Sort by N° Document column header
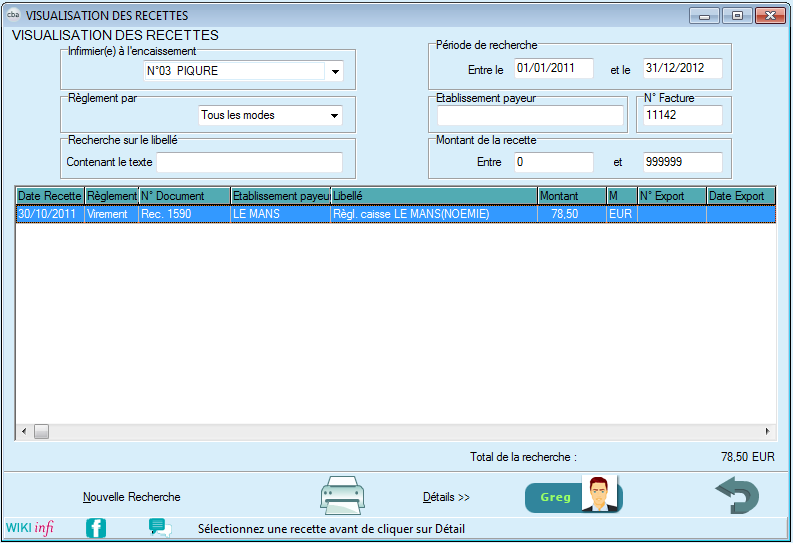 click(185, 196)
